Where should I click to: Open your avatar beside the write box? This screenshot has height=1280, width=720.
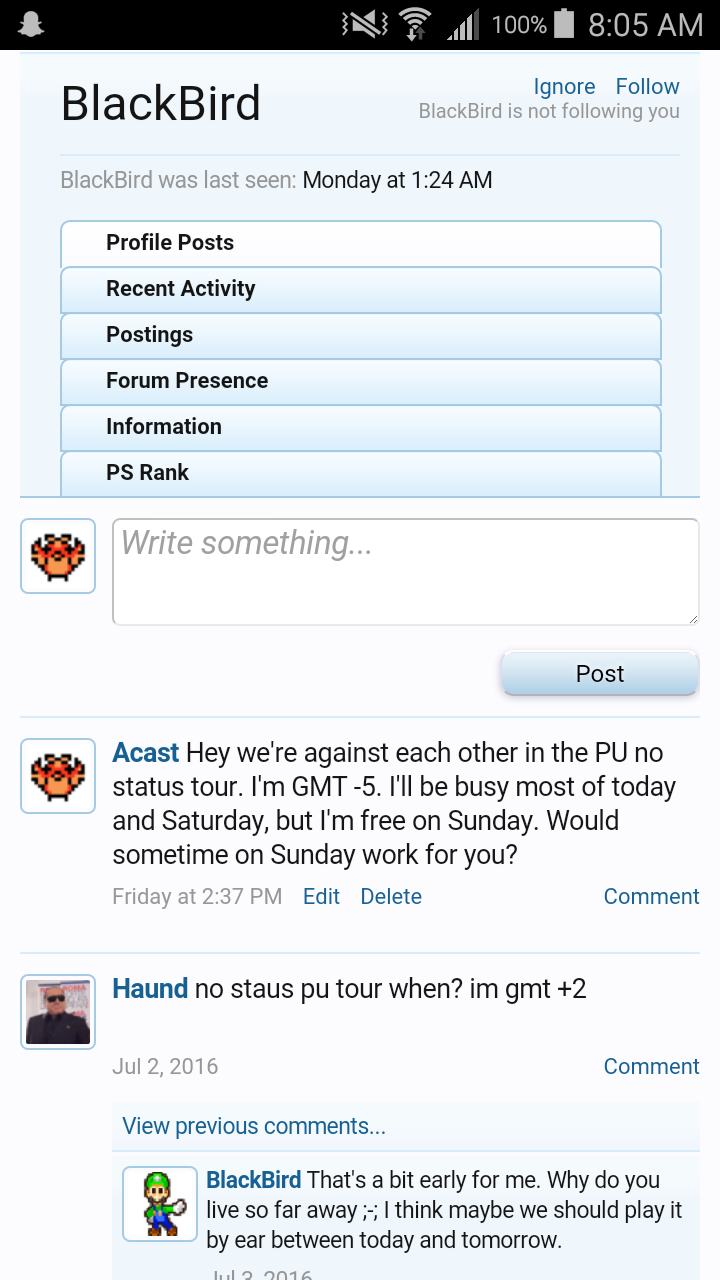(58, 556)
